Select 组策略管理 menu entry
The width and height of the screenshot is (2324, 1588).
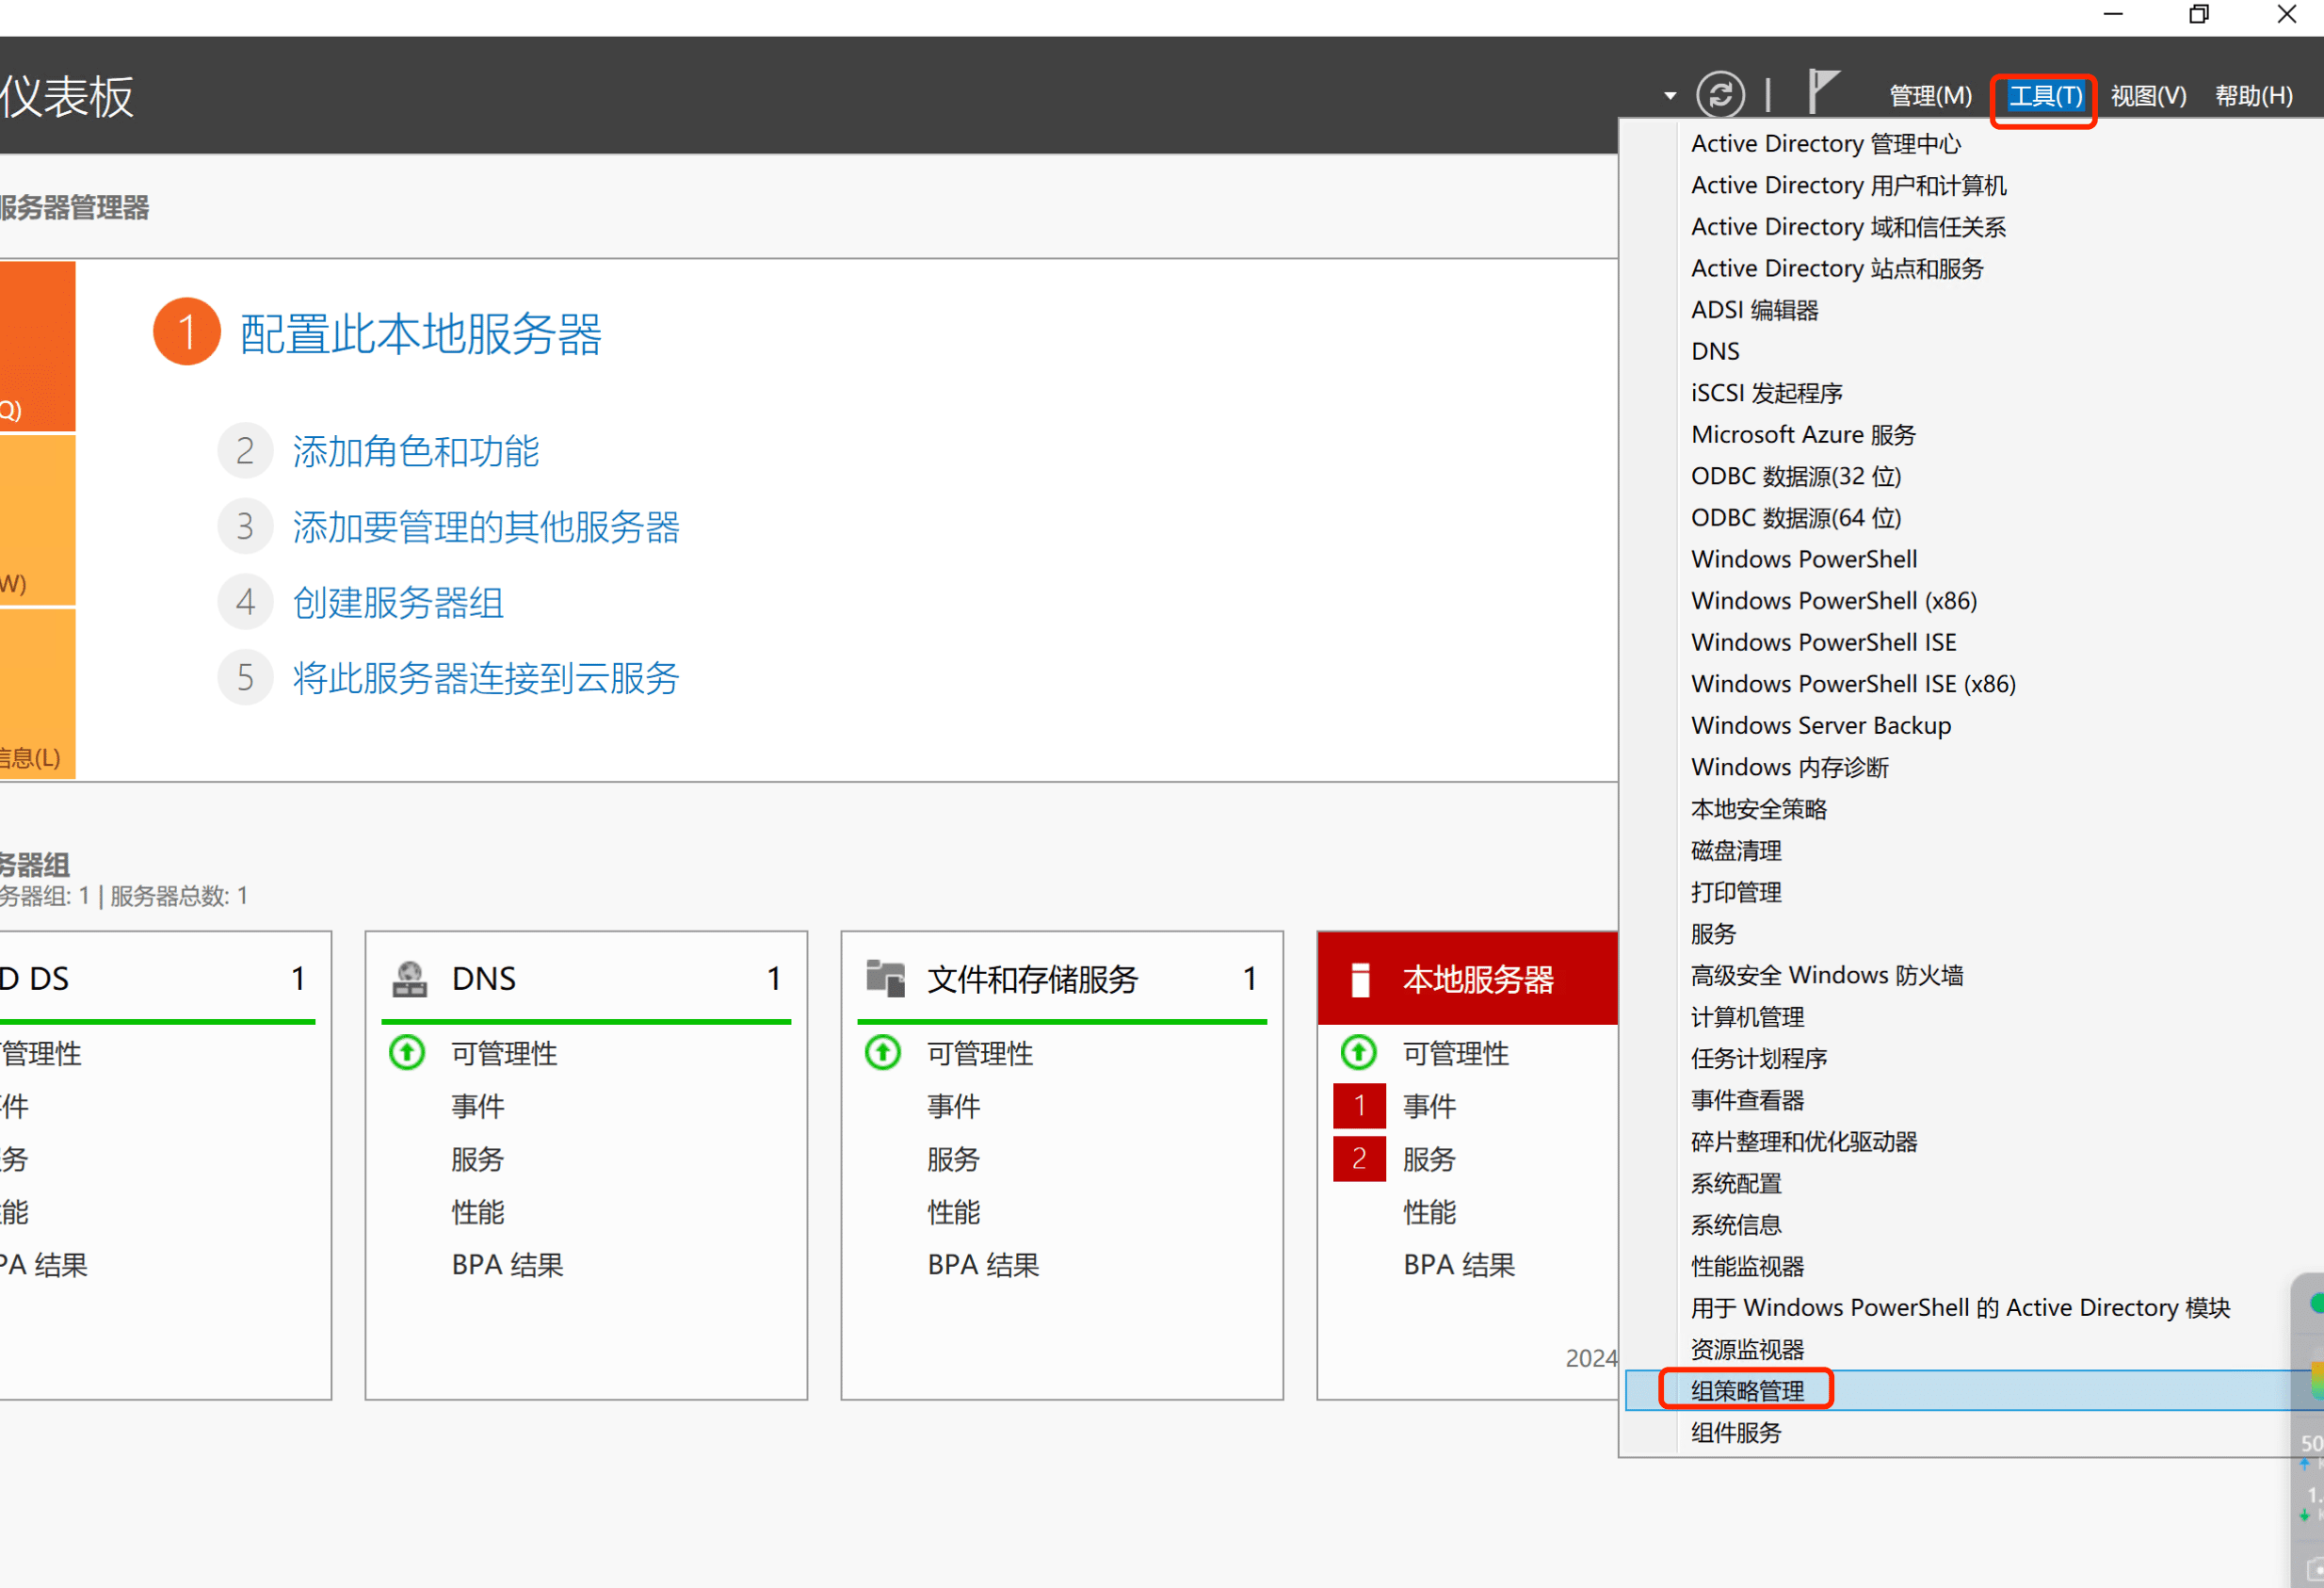[1747, 1391]
